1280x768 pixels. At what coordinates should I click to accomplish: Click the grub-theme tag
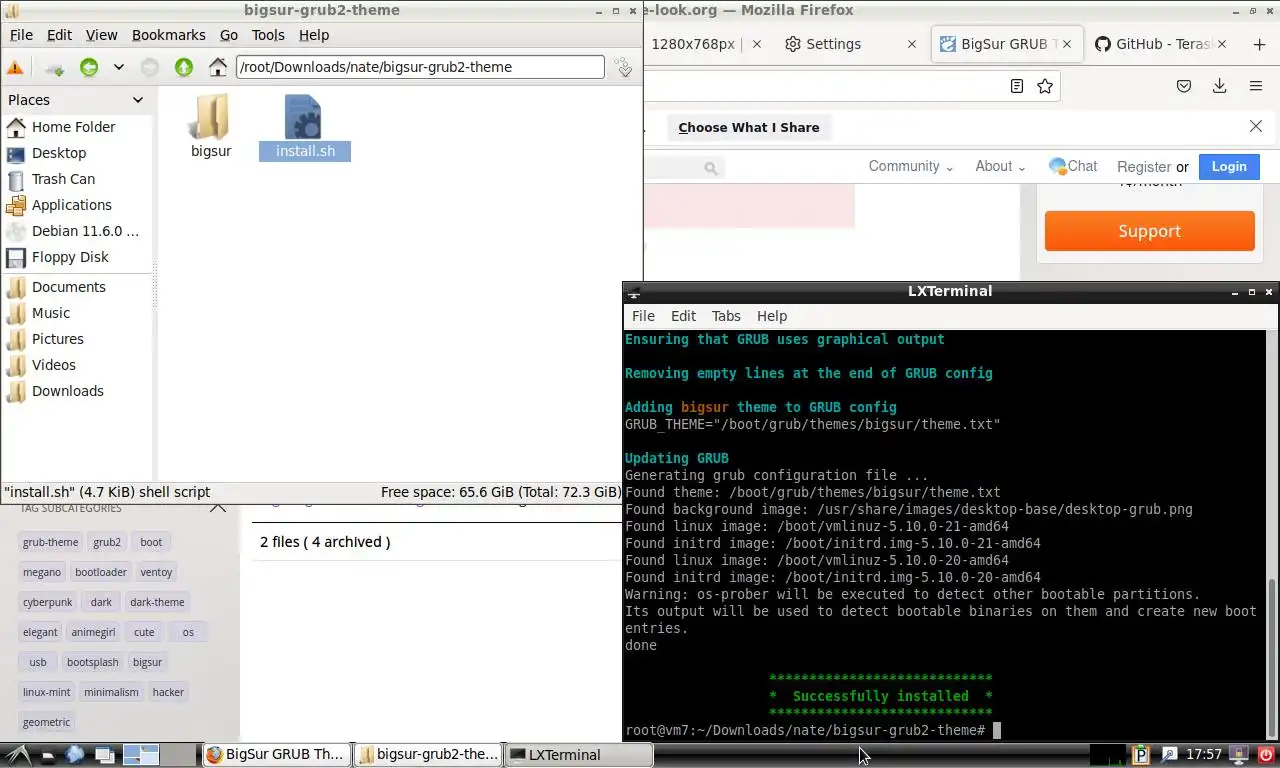tap(50, 542)
